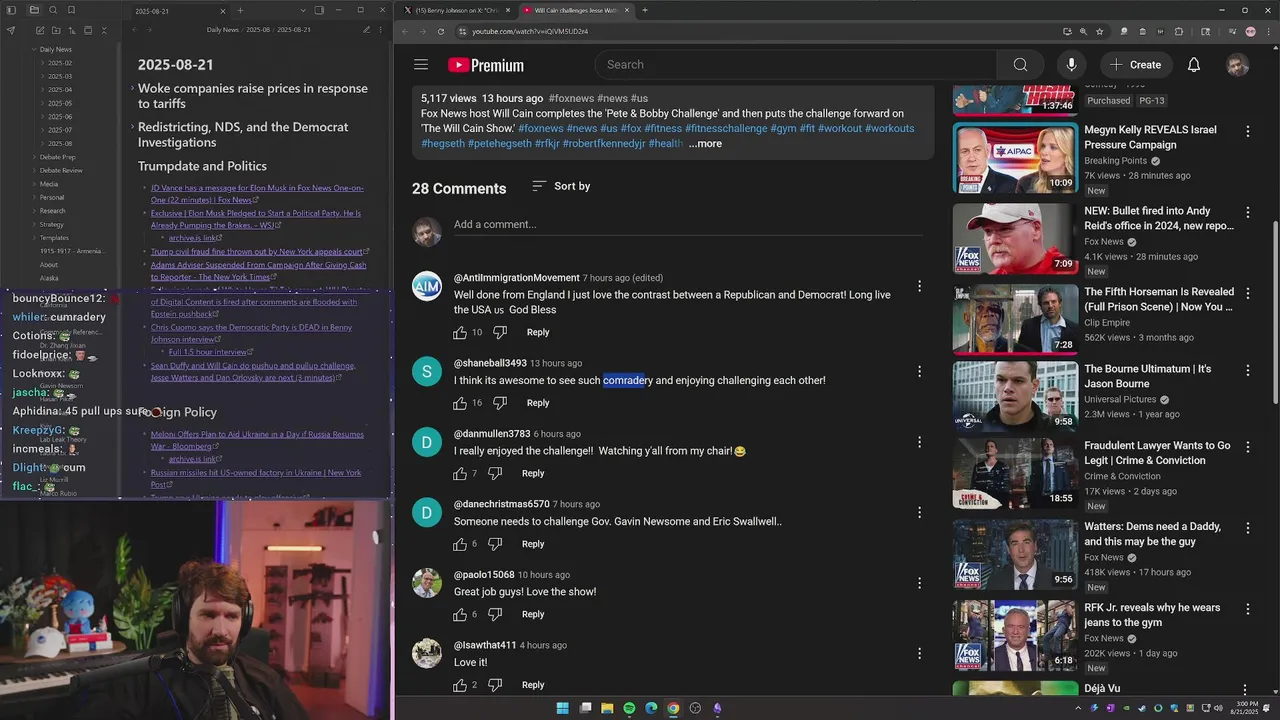Switch note to edit mode with pencil icon
Viewport: 1280px width, 720px height.
coord(366,30)
